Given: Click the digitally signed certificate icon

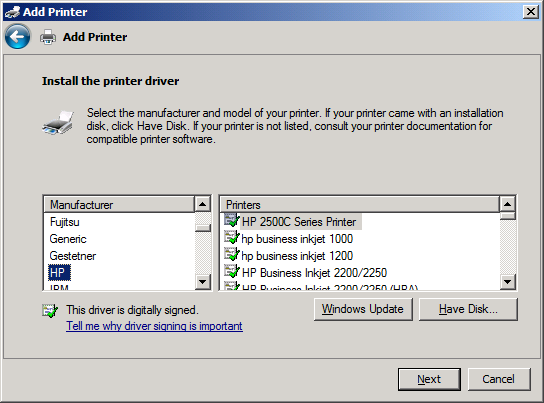Looking at the screenshot, I should pos(50,310).
